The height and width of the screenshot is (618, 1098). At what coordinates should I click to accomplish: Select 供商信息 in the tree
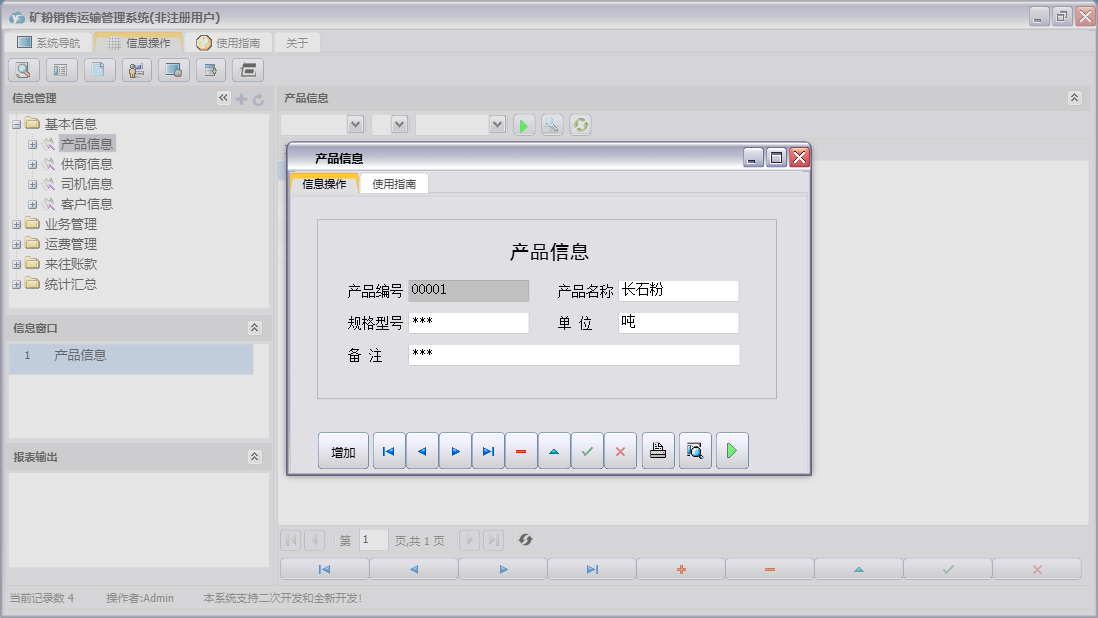coord(86,164)
